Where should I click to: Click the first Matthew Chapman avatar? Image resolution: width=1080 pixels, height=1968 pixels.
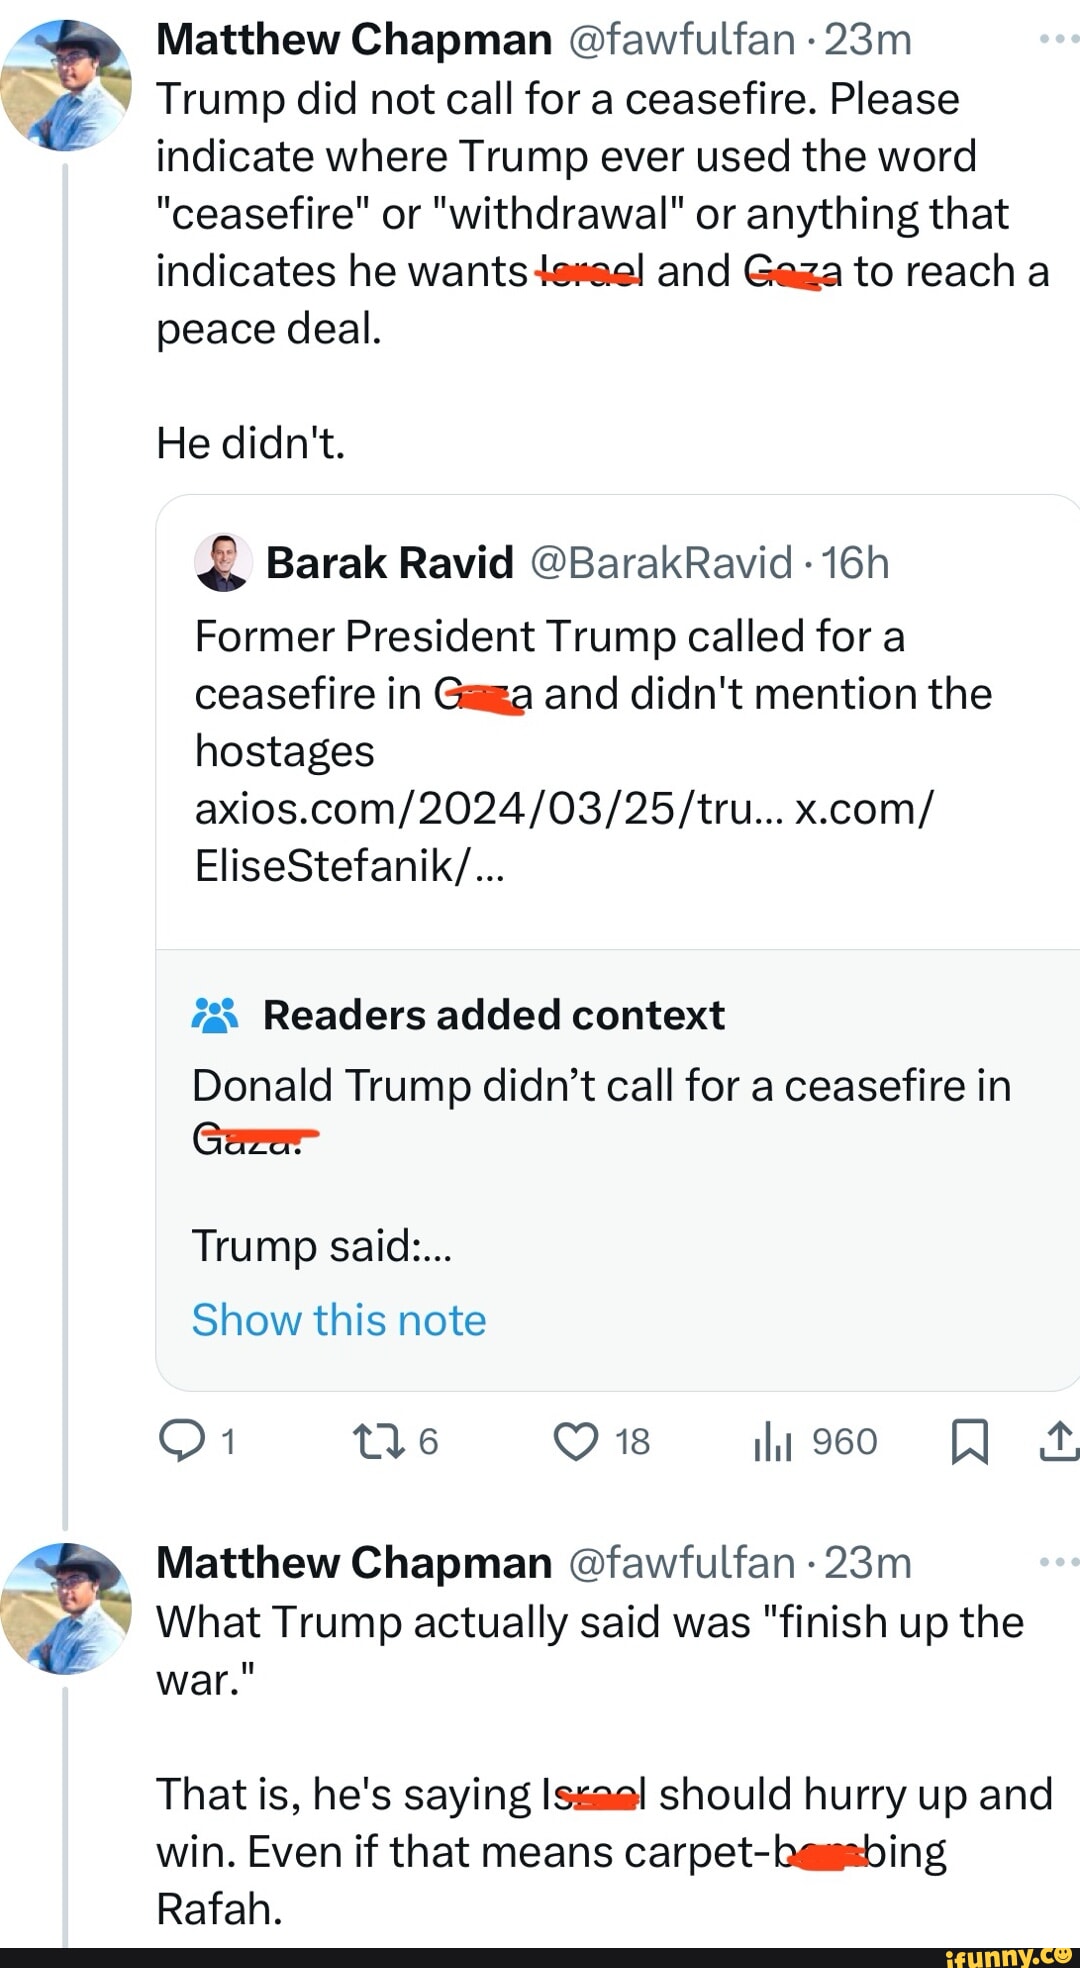pos(66,85)
